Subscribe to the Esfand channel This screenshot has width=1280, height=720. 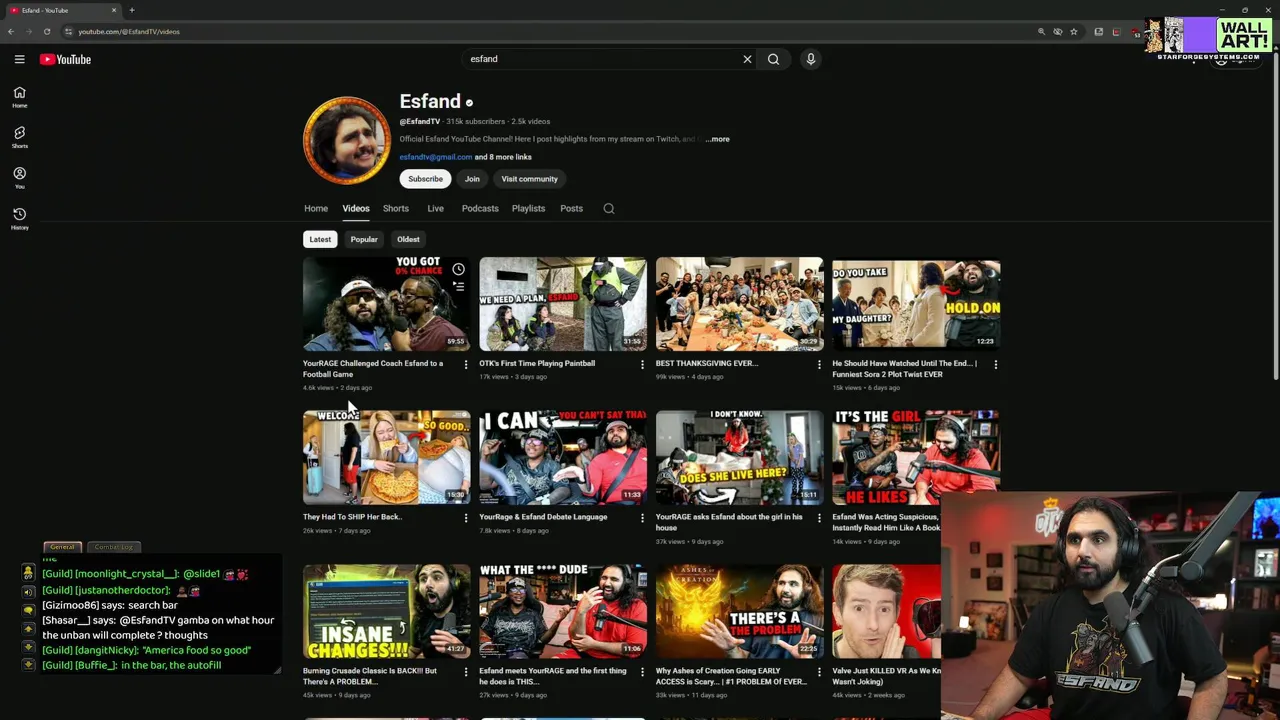(x=425, y=179)
